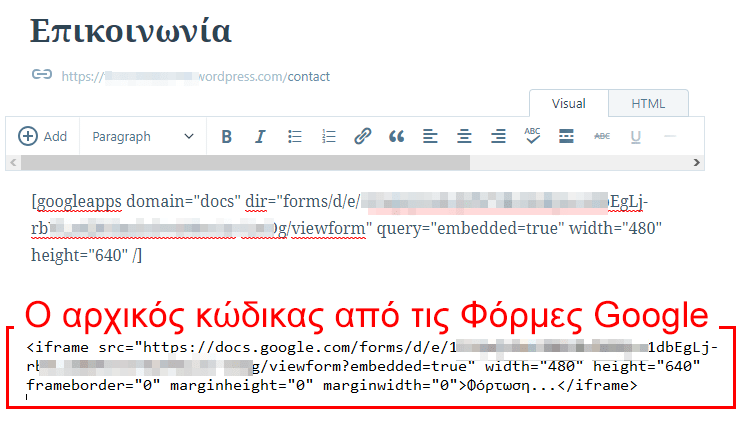Viewport: 750px width, 432px height.
Task: Toggle italic formatting
Action: pyautogui.click(x=260, y=137)
